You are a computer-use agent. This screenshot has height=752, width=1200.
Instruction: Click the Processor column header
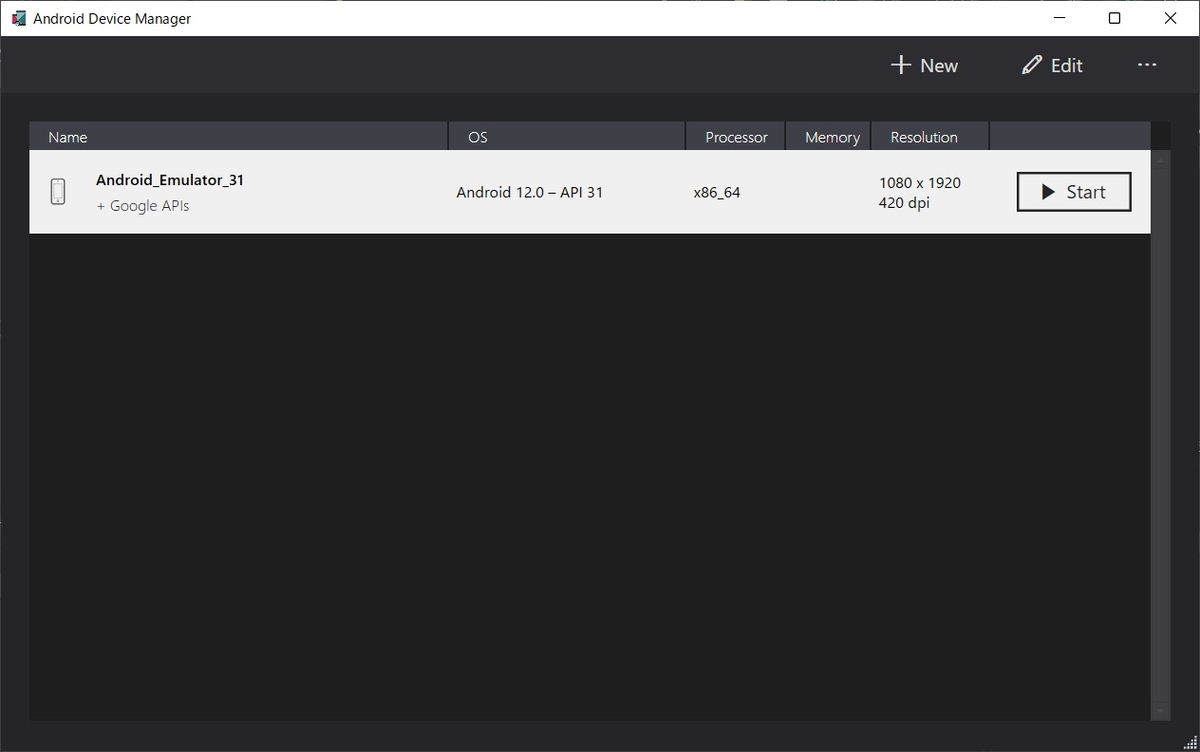click(735, 136)
